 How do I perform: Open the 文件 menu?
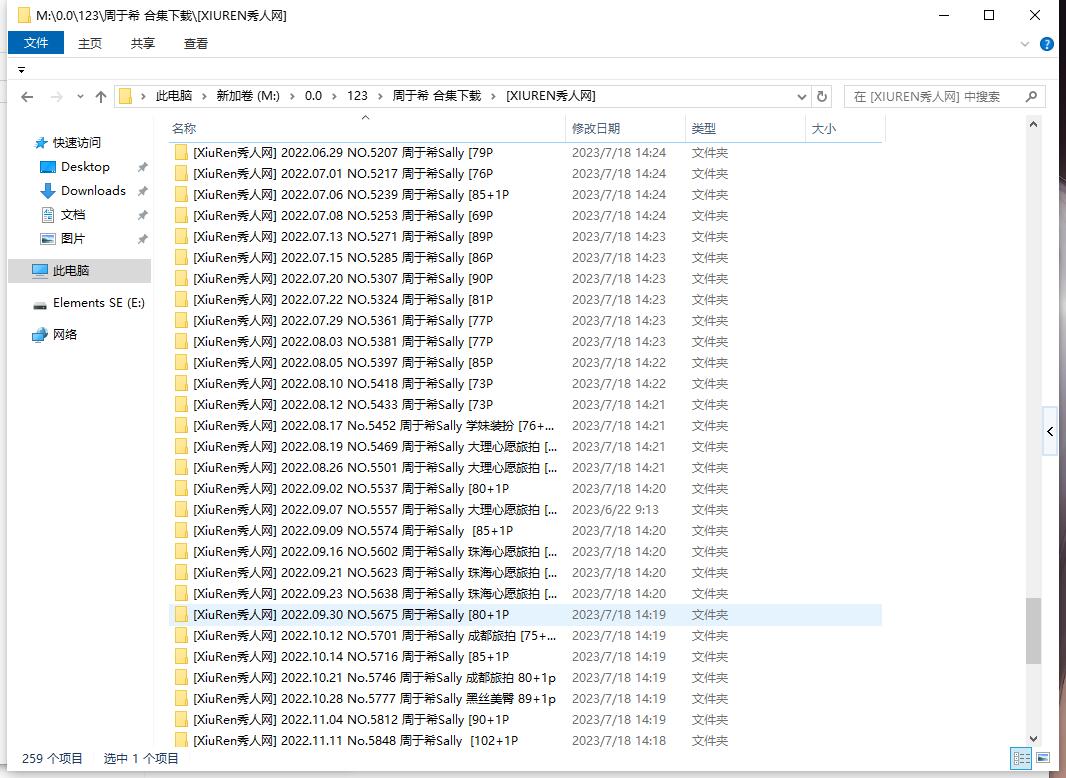click(36, 43)
